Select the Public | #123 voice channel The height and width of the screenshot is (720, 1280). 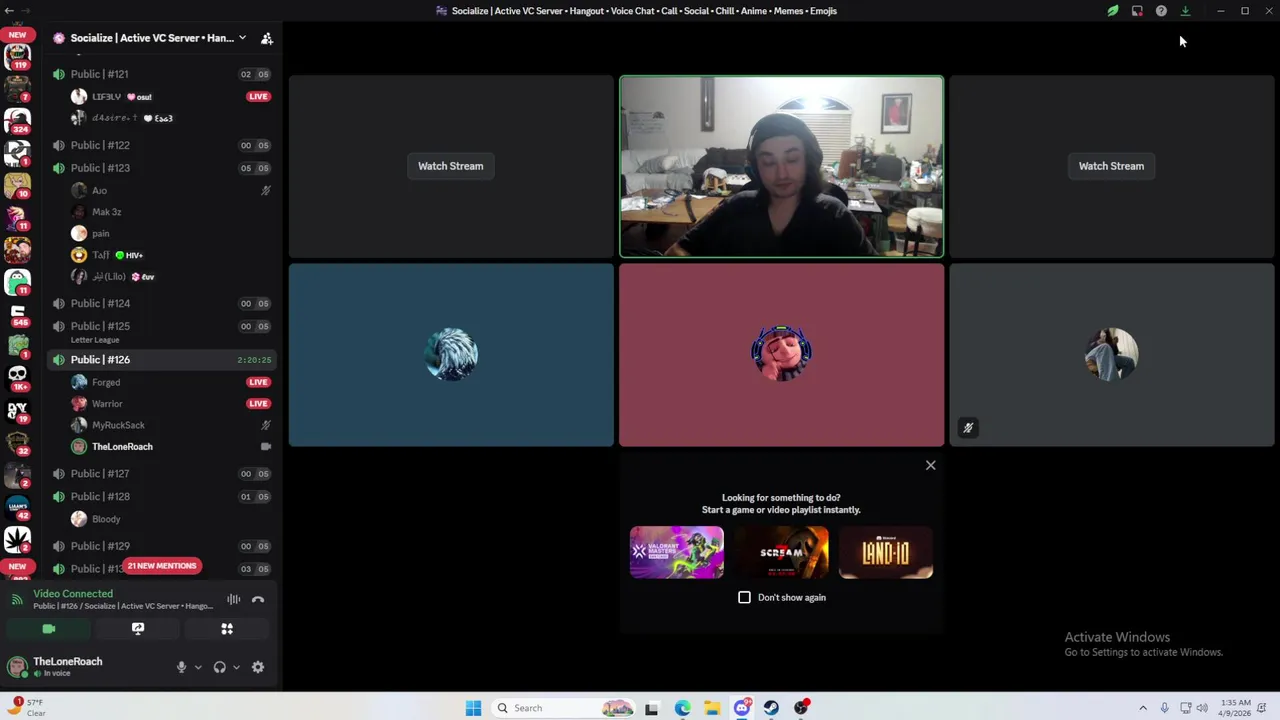tap(161, 168)
